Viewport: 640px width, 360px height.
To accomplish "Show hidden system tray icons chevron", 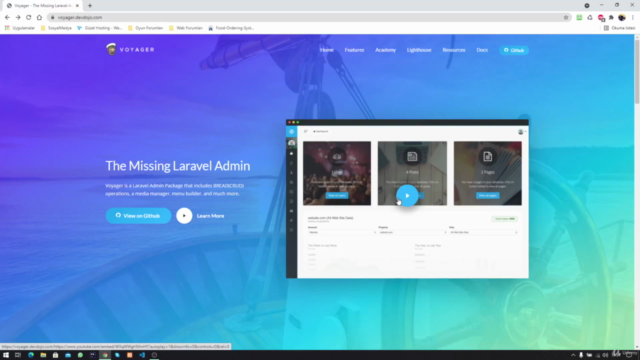I will 573,355.
